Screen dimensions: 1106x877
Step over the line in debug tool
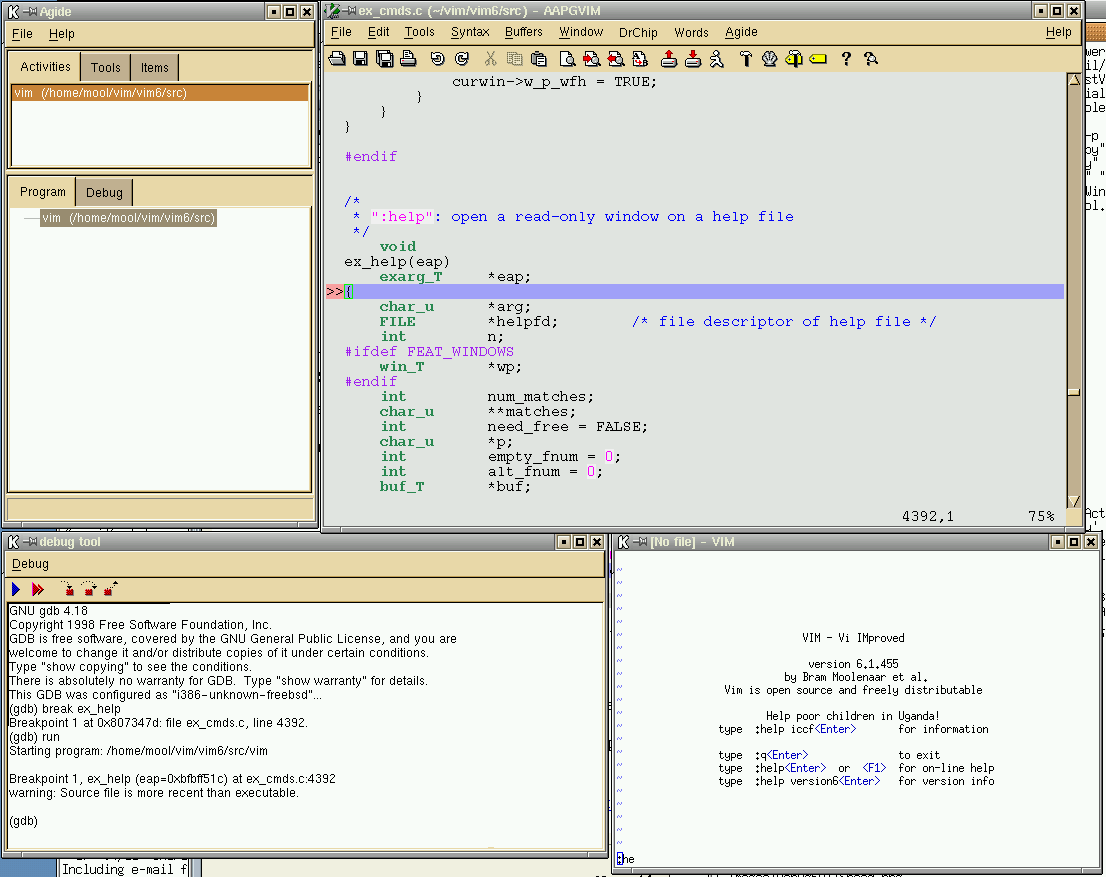click(89, 589)
